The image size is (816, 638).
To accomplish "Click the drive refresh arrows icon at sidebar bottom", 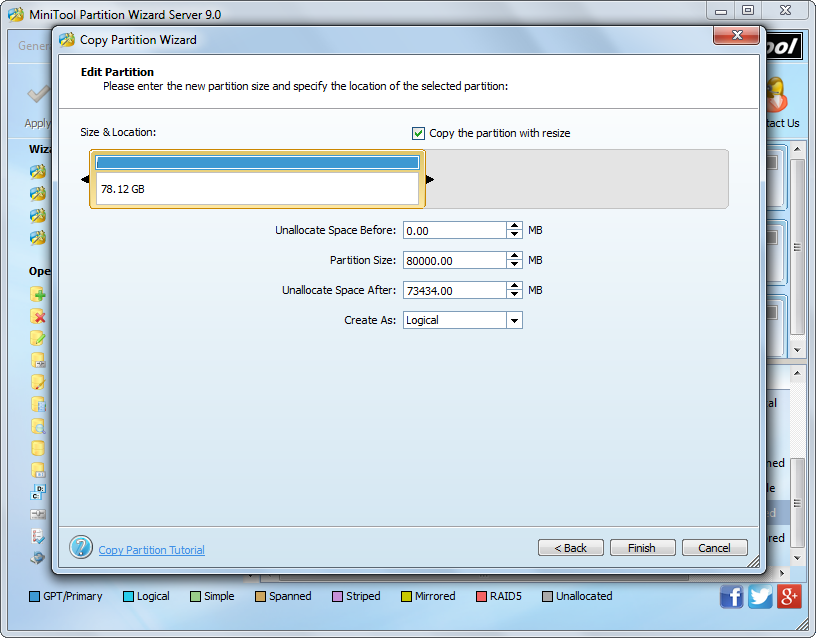I will [38, 558].
